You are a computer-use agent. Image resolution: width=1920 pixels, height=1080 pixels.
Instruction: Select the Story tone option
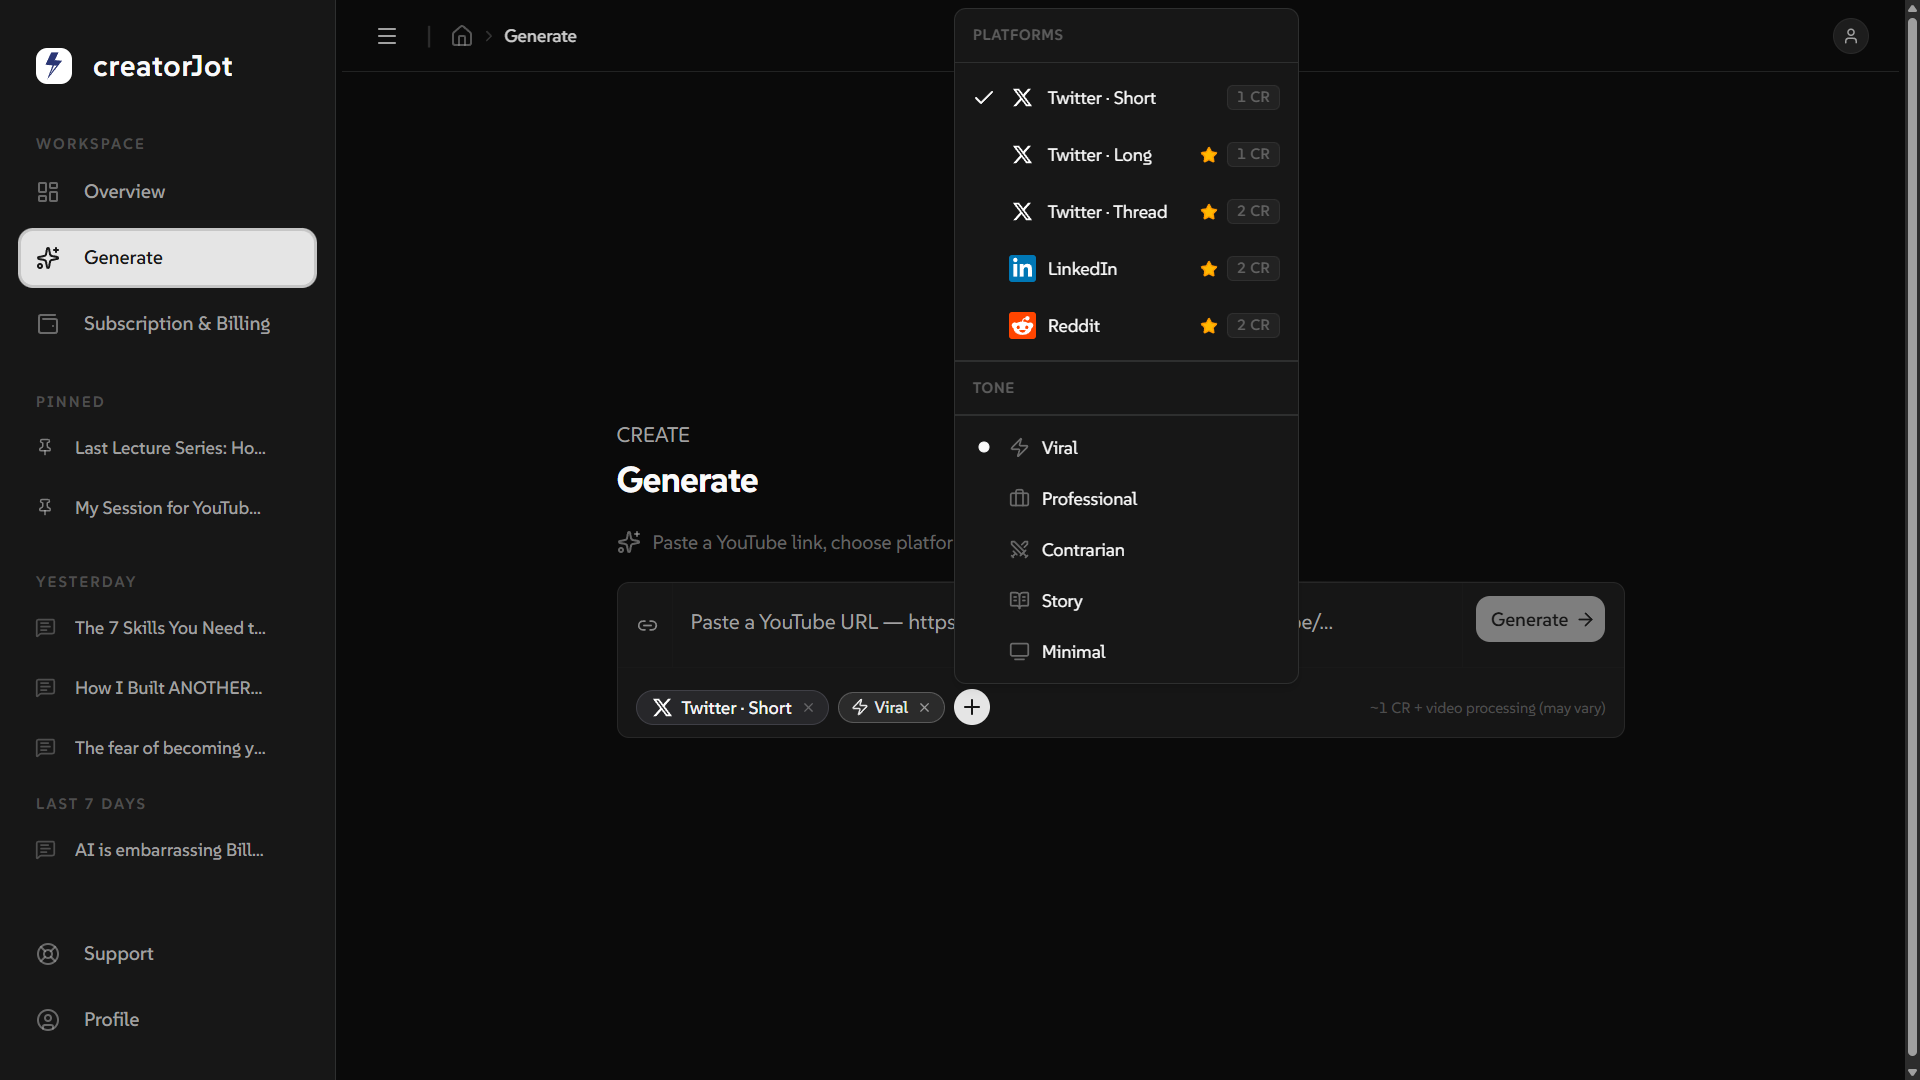pos(1060,600)
